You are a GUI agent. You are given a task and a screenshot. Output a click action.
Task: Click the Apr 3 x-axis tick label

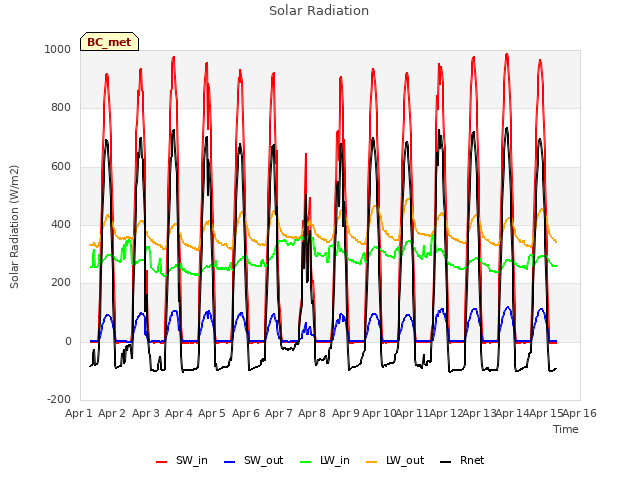coord(146,413)
